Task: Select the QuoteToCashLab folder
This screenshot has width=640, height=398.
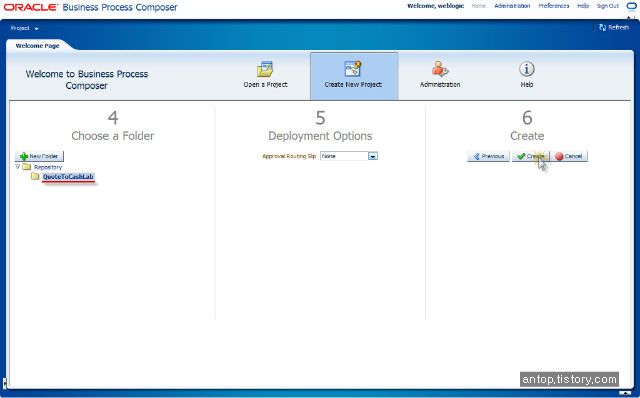Action: pyautogui.click(x=68, y=177)
